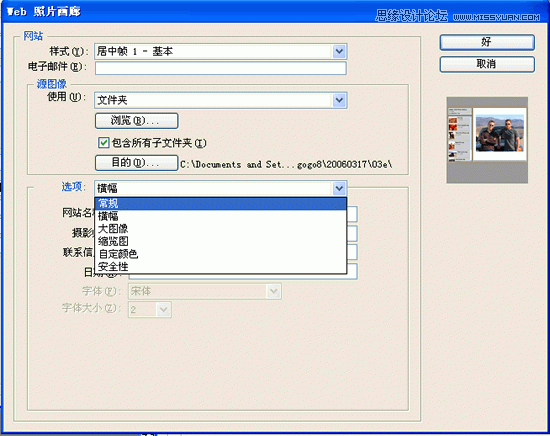Select 大图像 from the options list

[221, 229]
